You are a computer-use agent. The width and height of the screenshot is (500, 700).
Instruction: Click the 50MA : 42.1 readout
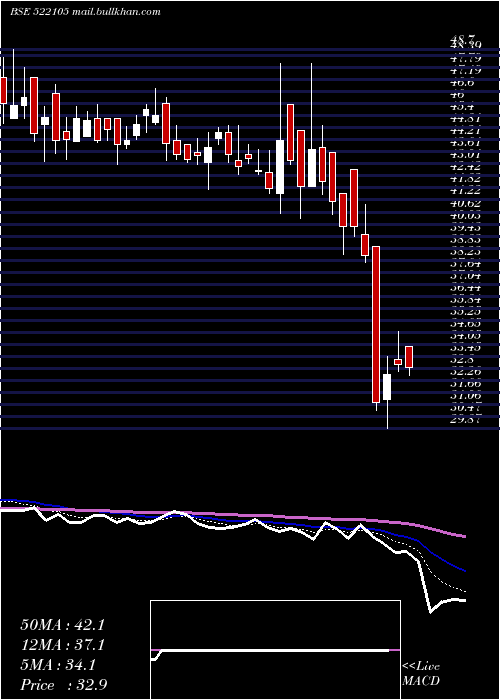coord(62,625)
